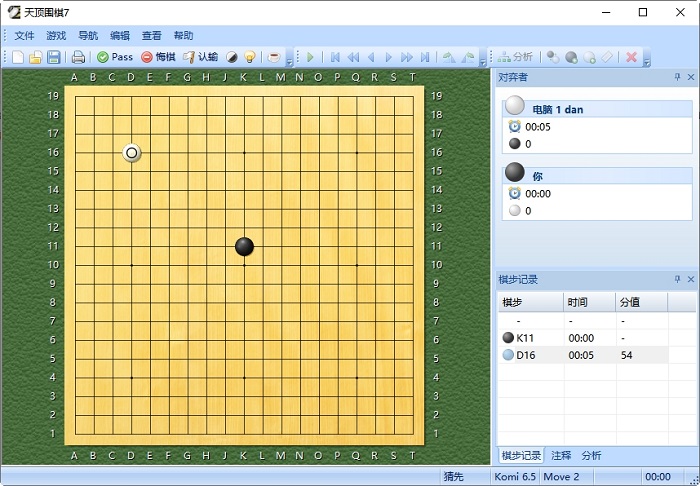The width and height of the screenshot is (700, 486).
Task: Fast-forward several moves with double-right arrows
Action: [406, 57]
